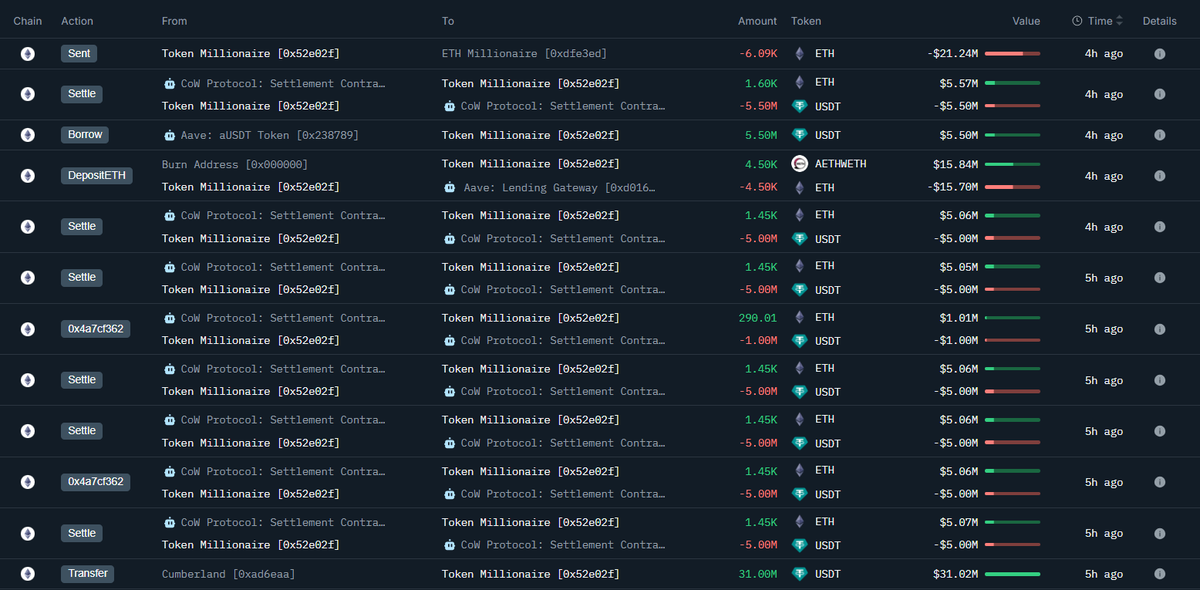Open details icon for the DepositETH row

pos(1160,176)
